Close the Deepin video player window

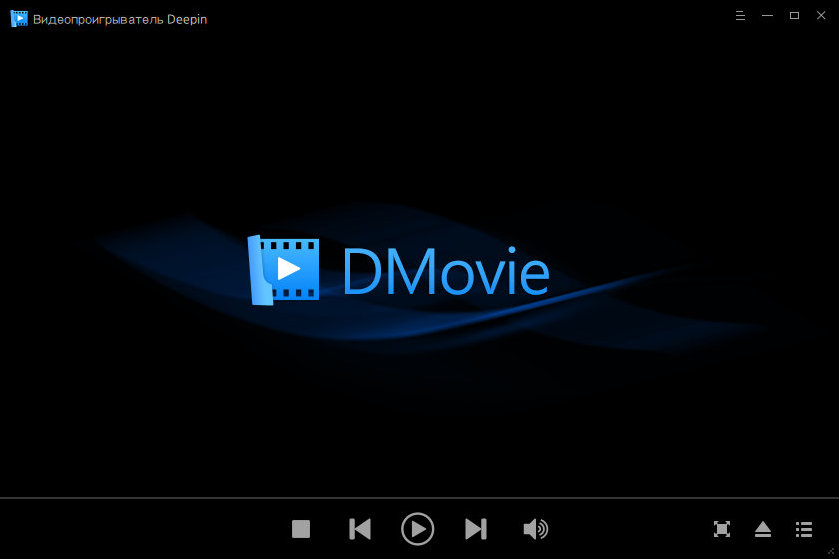(x=821, y=16)
